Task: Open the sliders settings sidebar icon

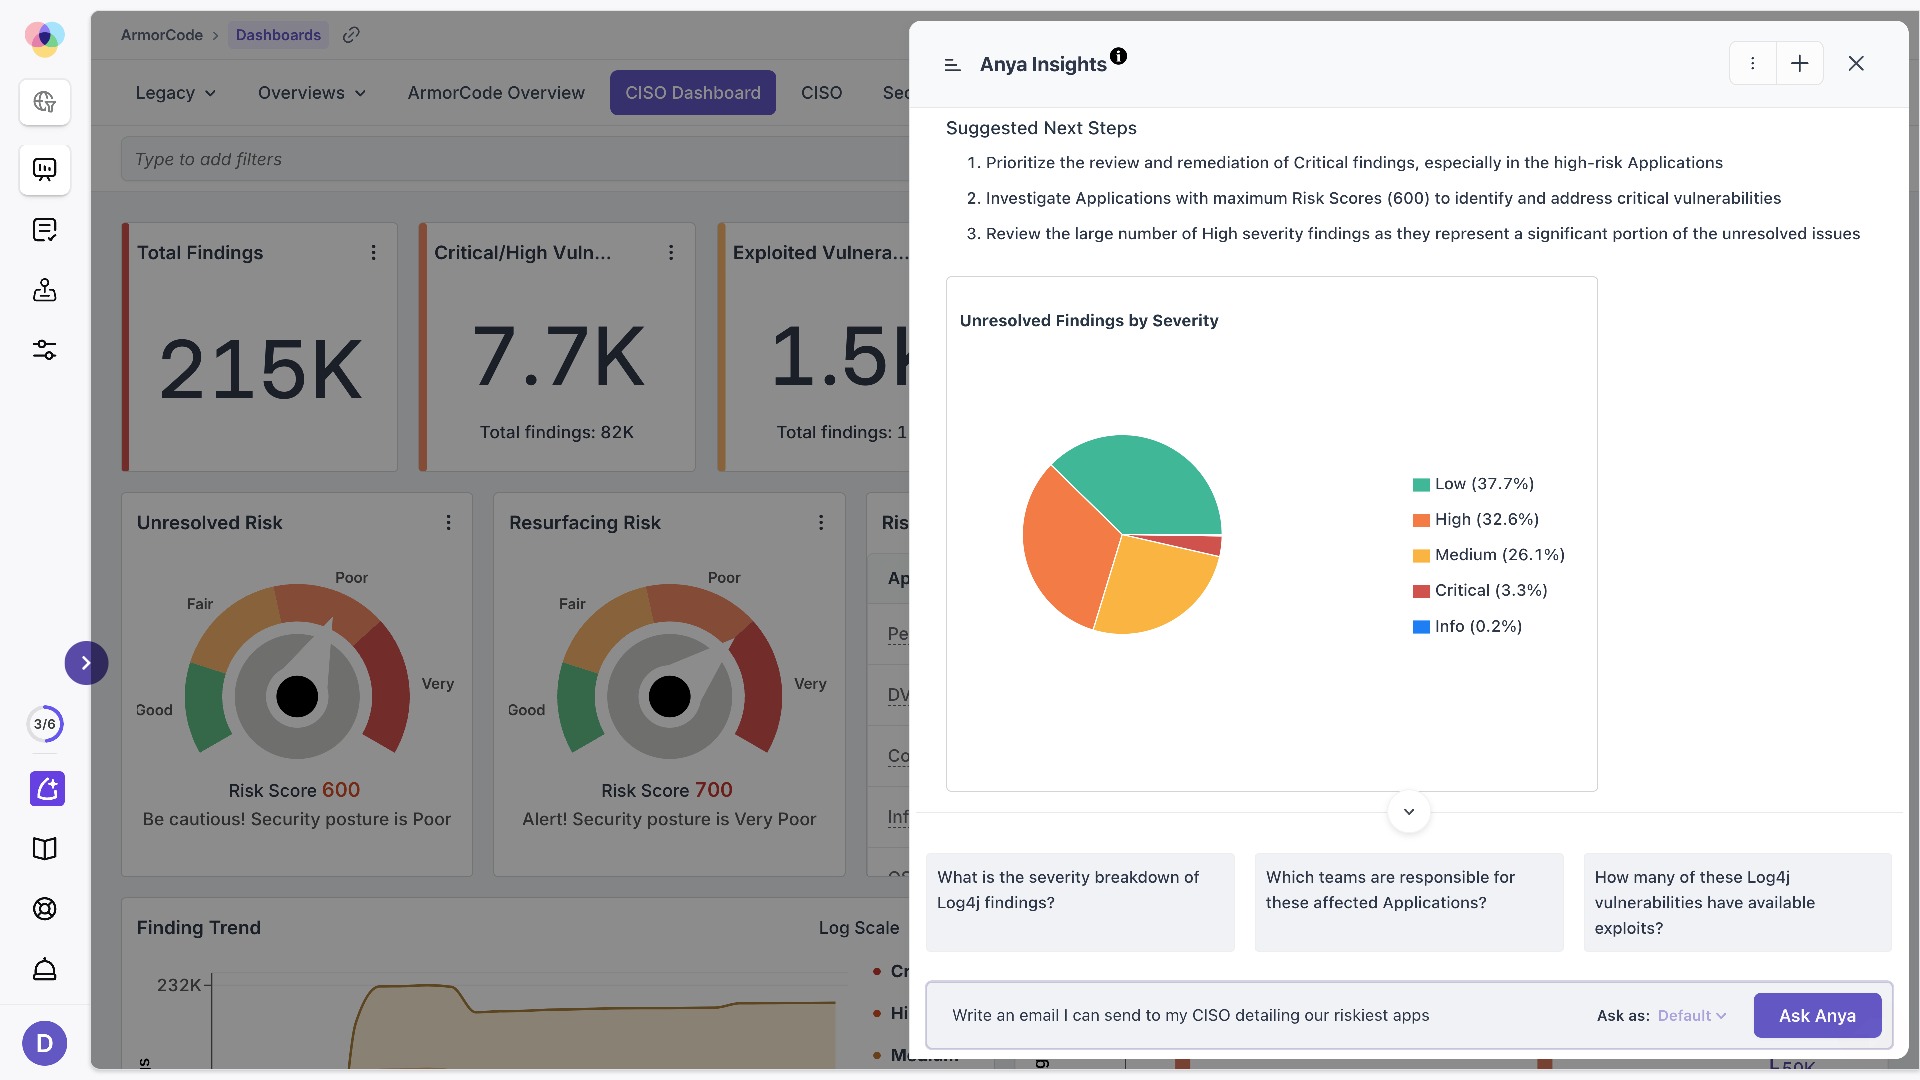Action: pyautogui.click(x=45, y=350)
